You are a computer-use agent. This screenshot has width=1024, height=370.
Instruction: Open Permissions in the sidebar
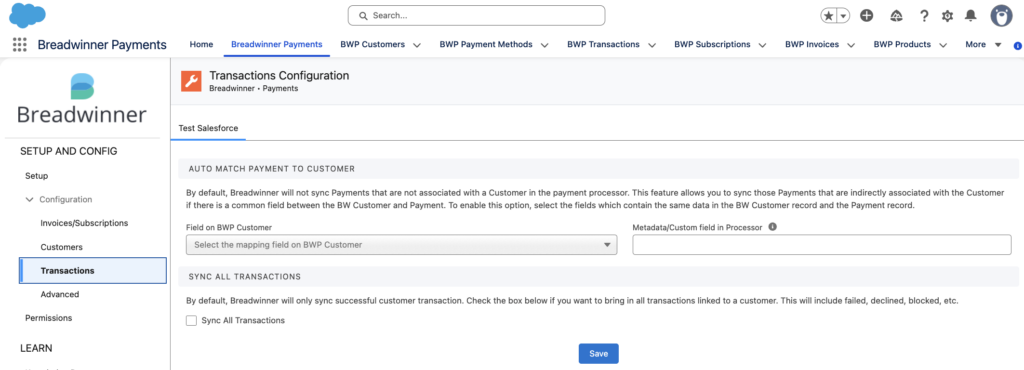click(x=48, y=318)
